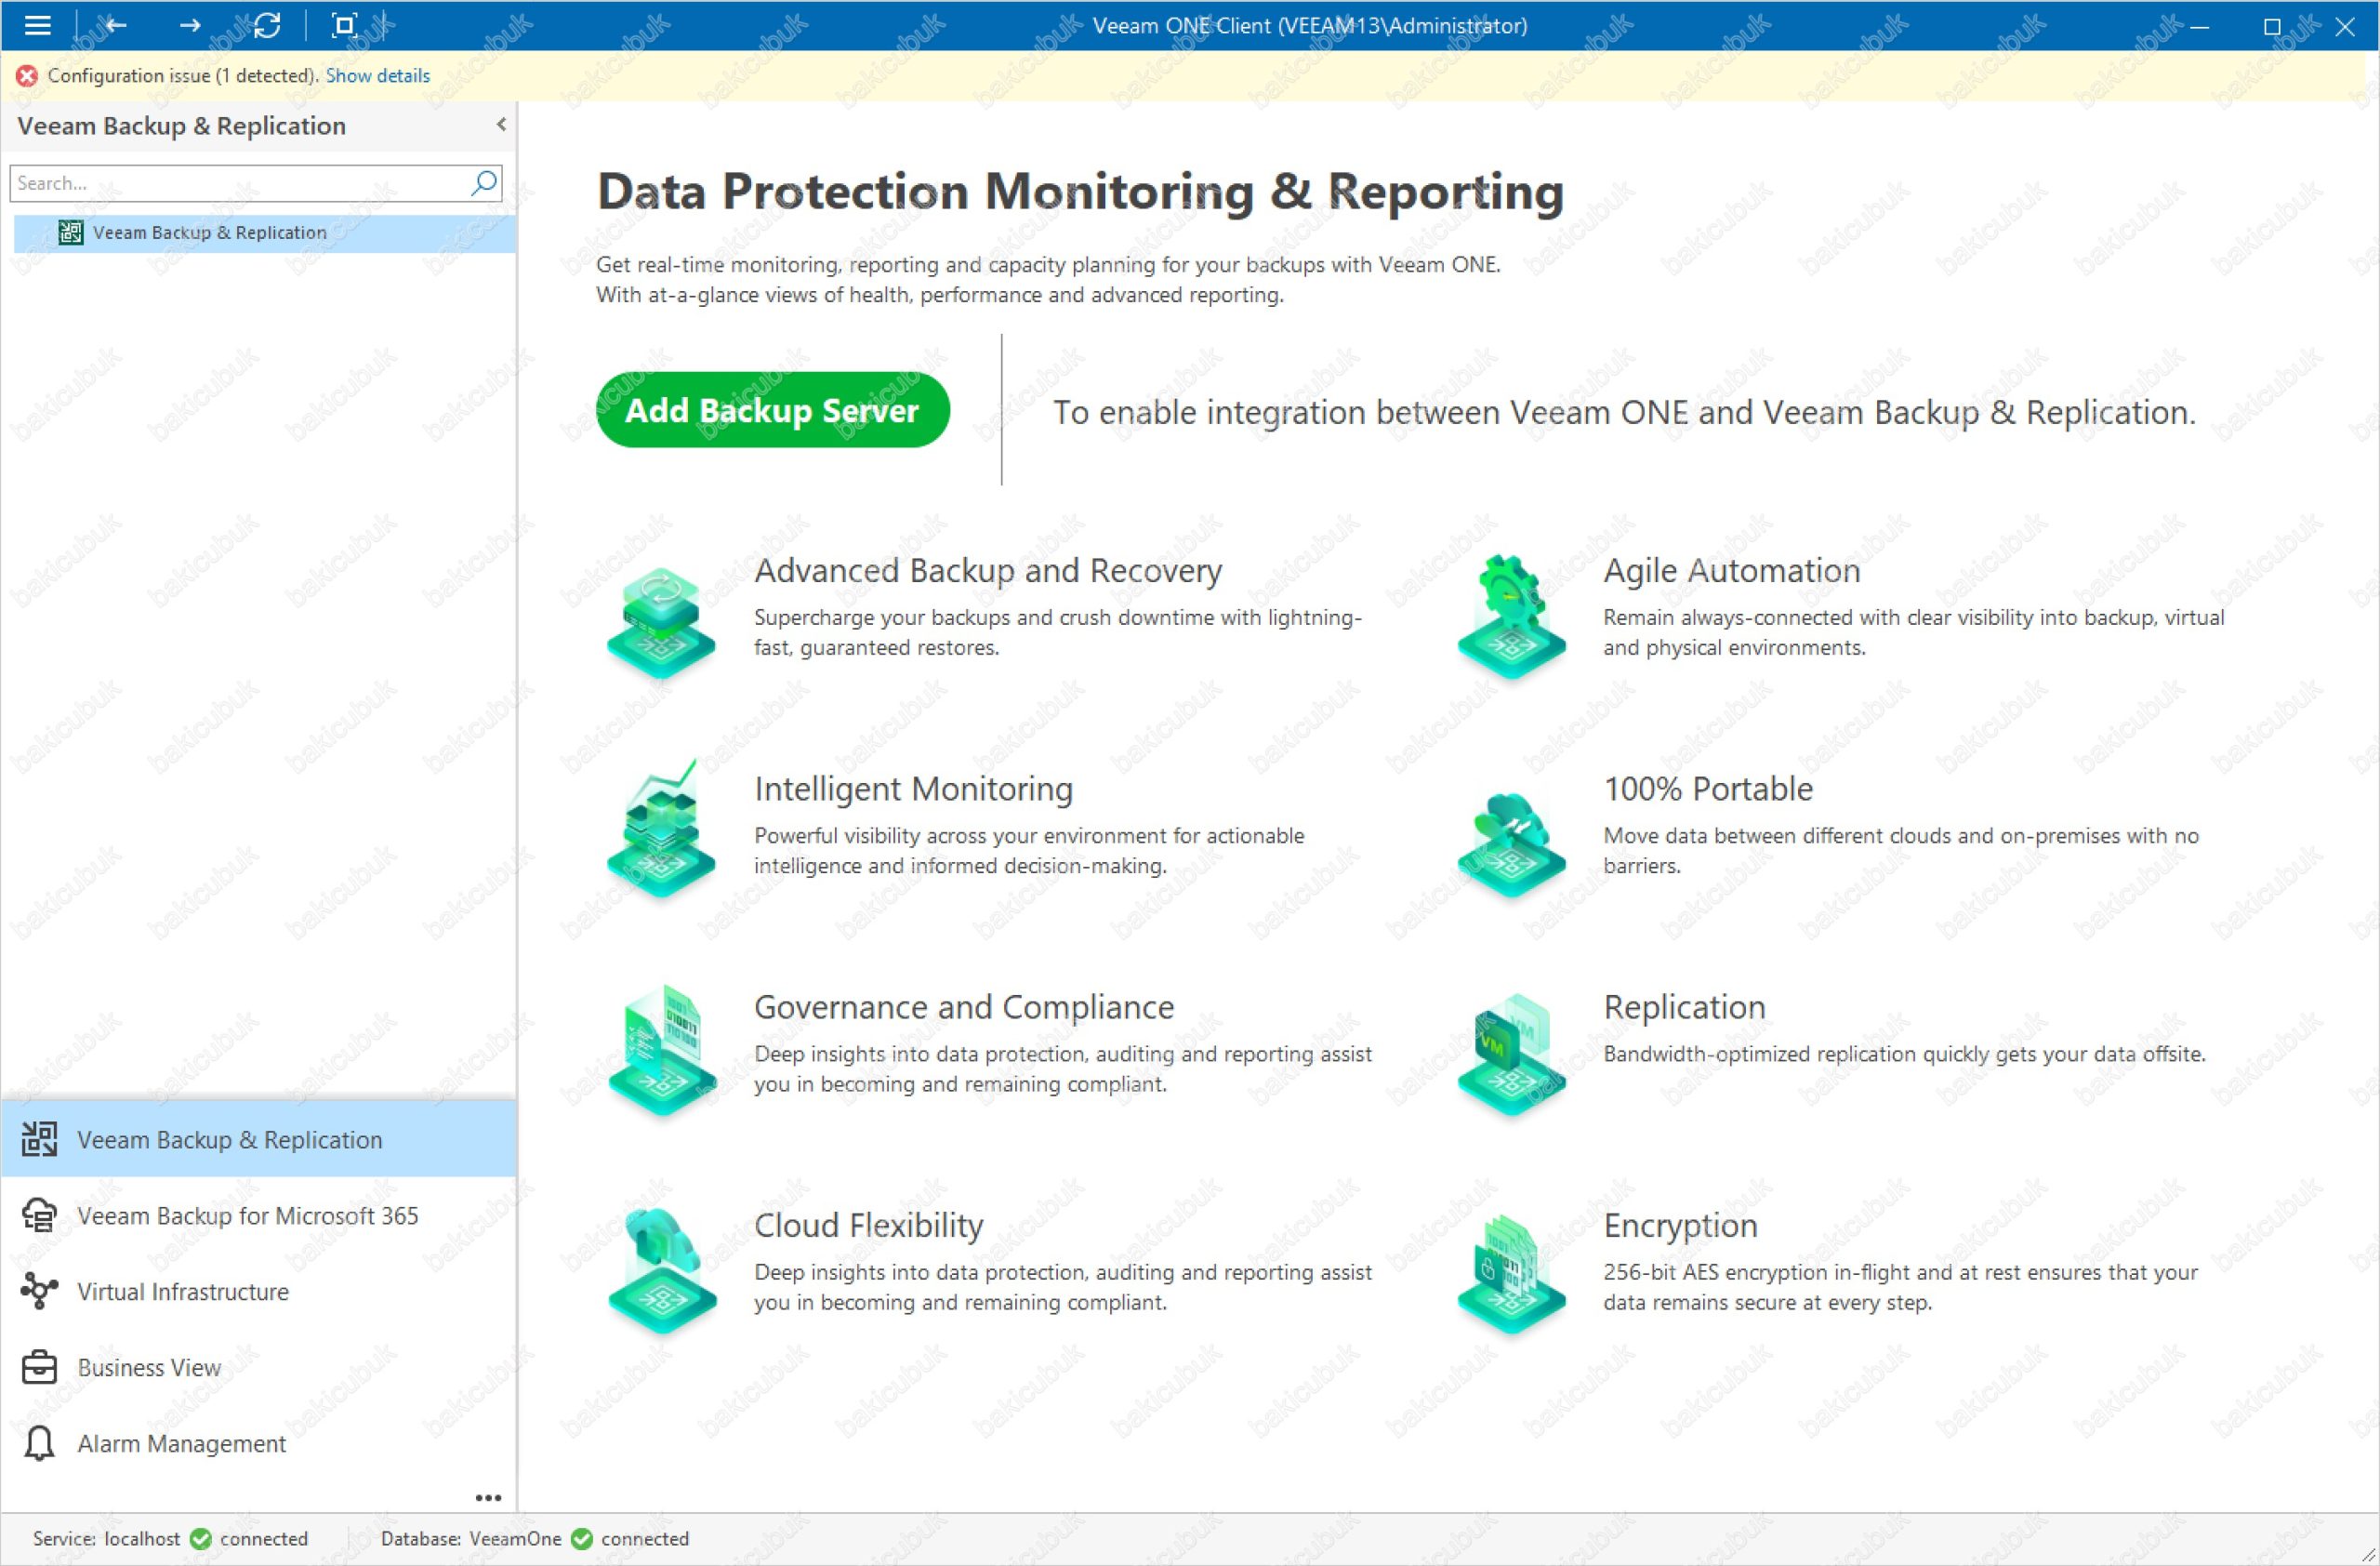The height and width of the screenshot is (1566, 2380).
Task: Open the hamburger main menu
Action: pos(37,25)
